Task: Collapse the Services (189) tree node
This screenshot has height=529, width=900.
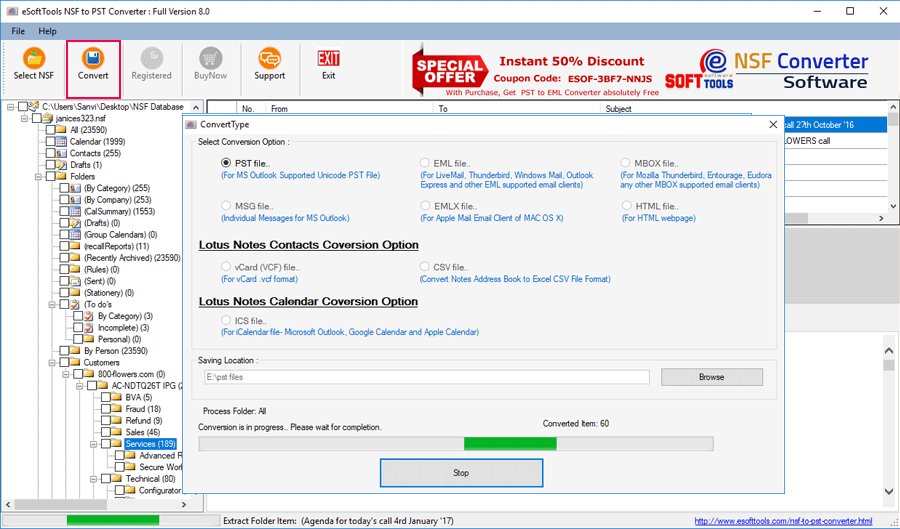Action: pyautogui.click(x=94, y=444)
